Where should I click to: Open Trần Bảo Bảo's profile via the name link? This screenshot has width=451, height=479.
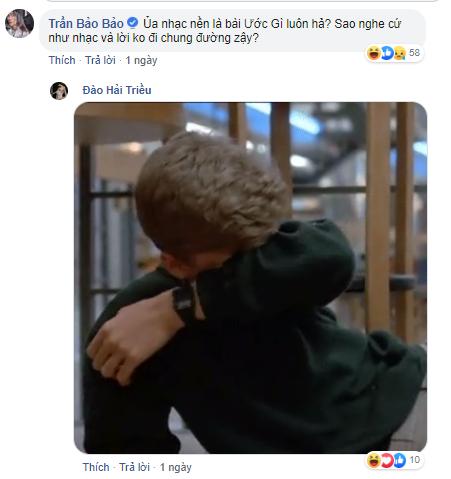86,23
